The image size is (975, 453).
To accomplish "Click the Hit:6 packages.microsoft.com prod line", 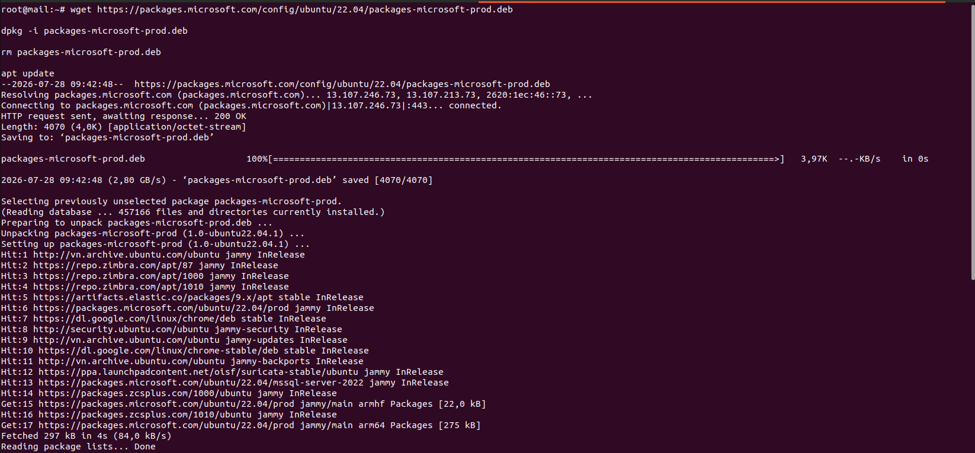I will tap(188, 308).
